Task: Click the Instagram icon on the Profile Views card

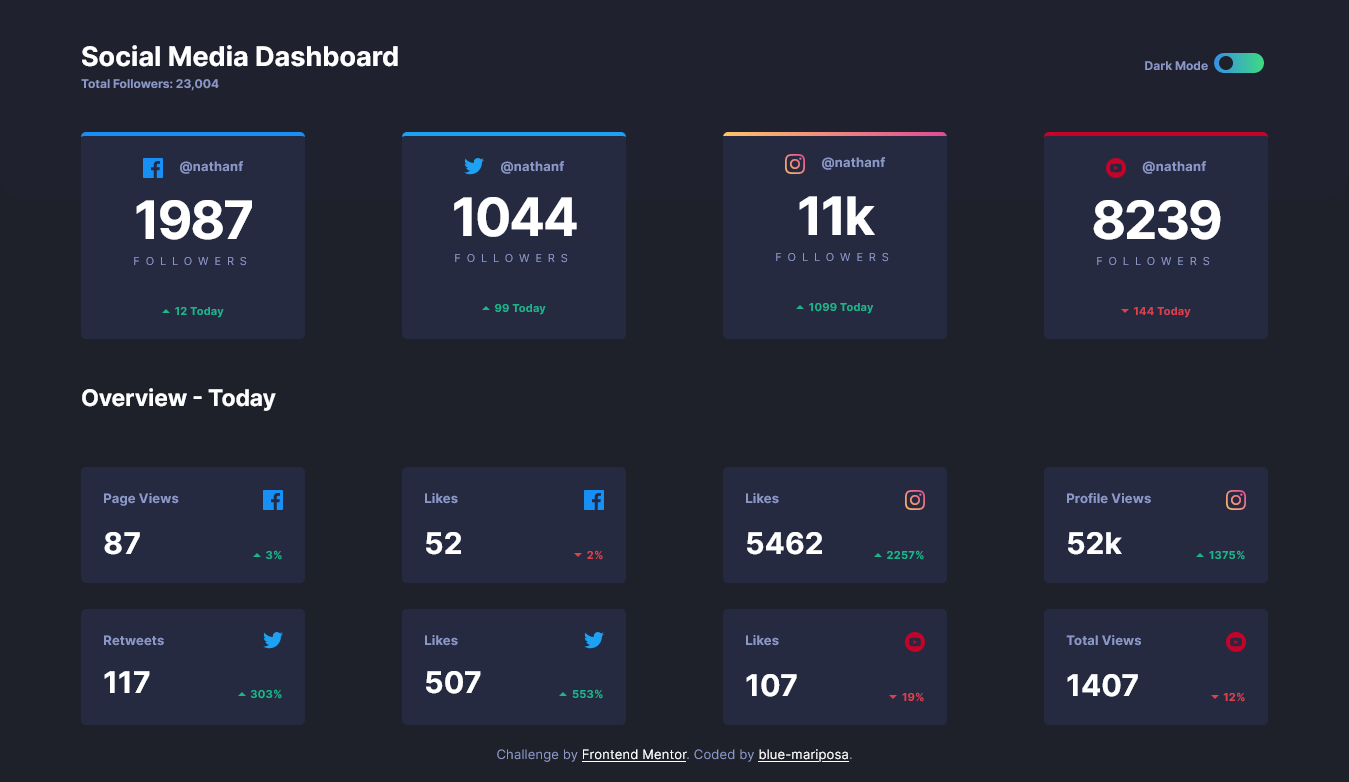Action: point(1236,500)
